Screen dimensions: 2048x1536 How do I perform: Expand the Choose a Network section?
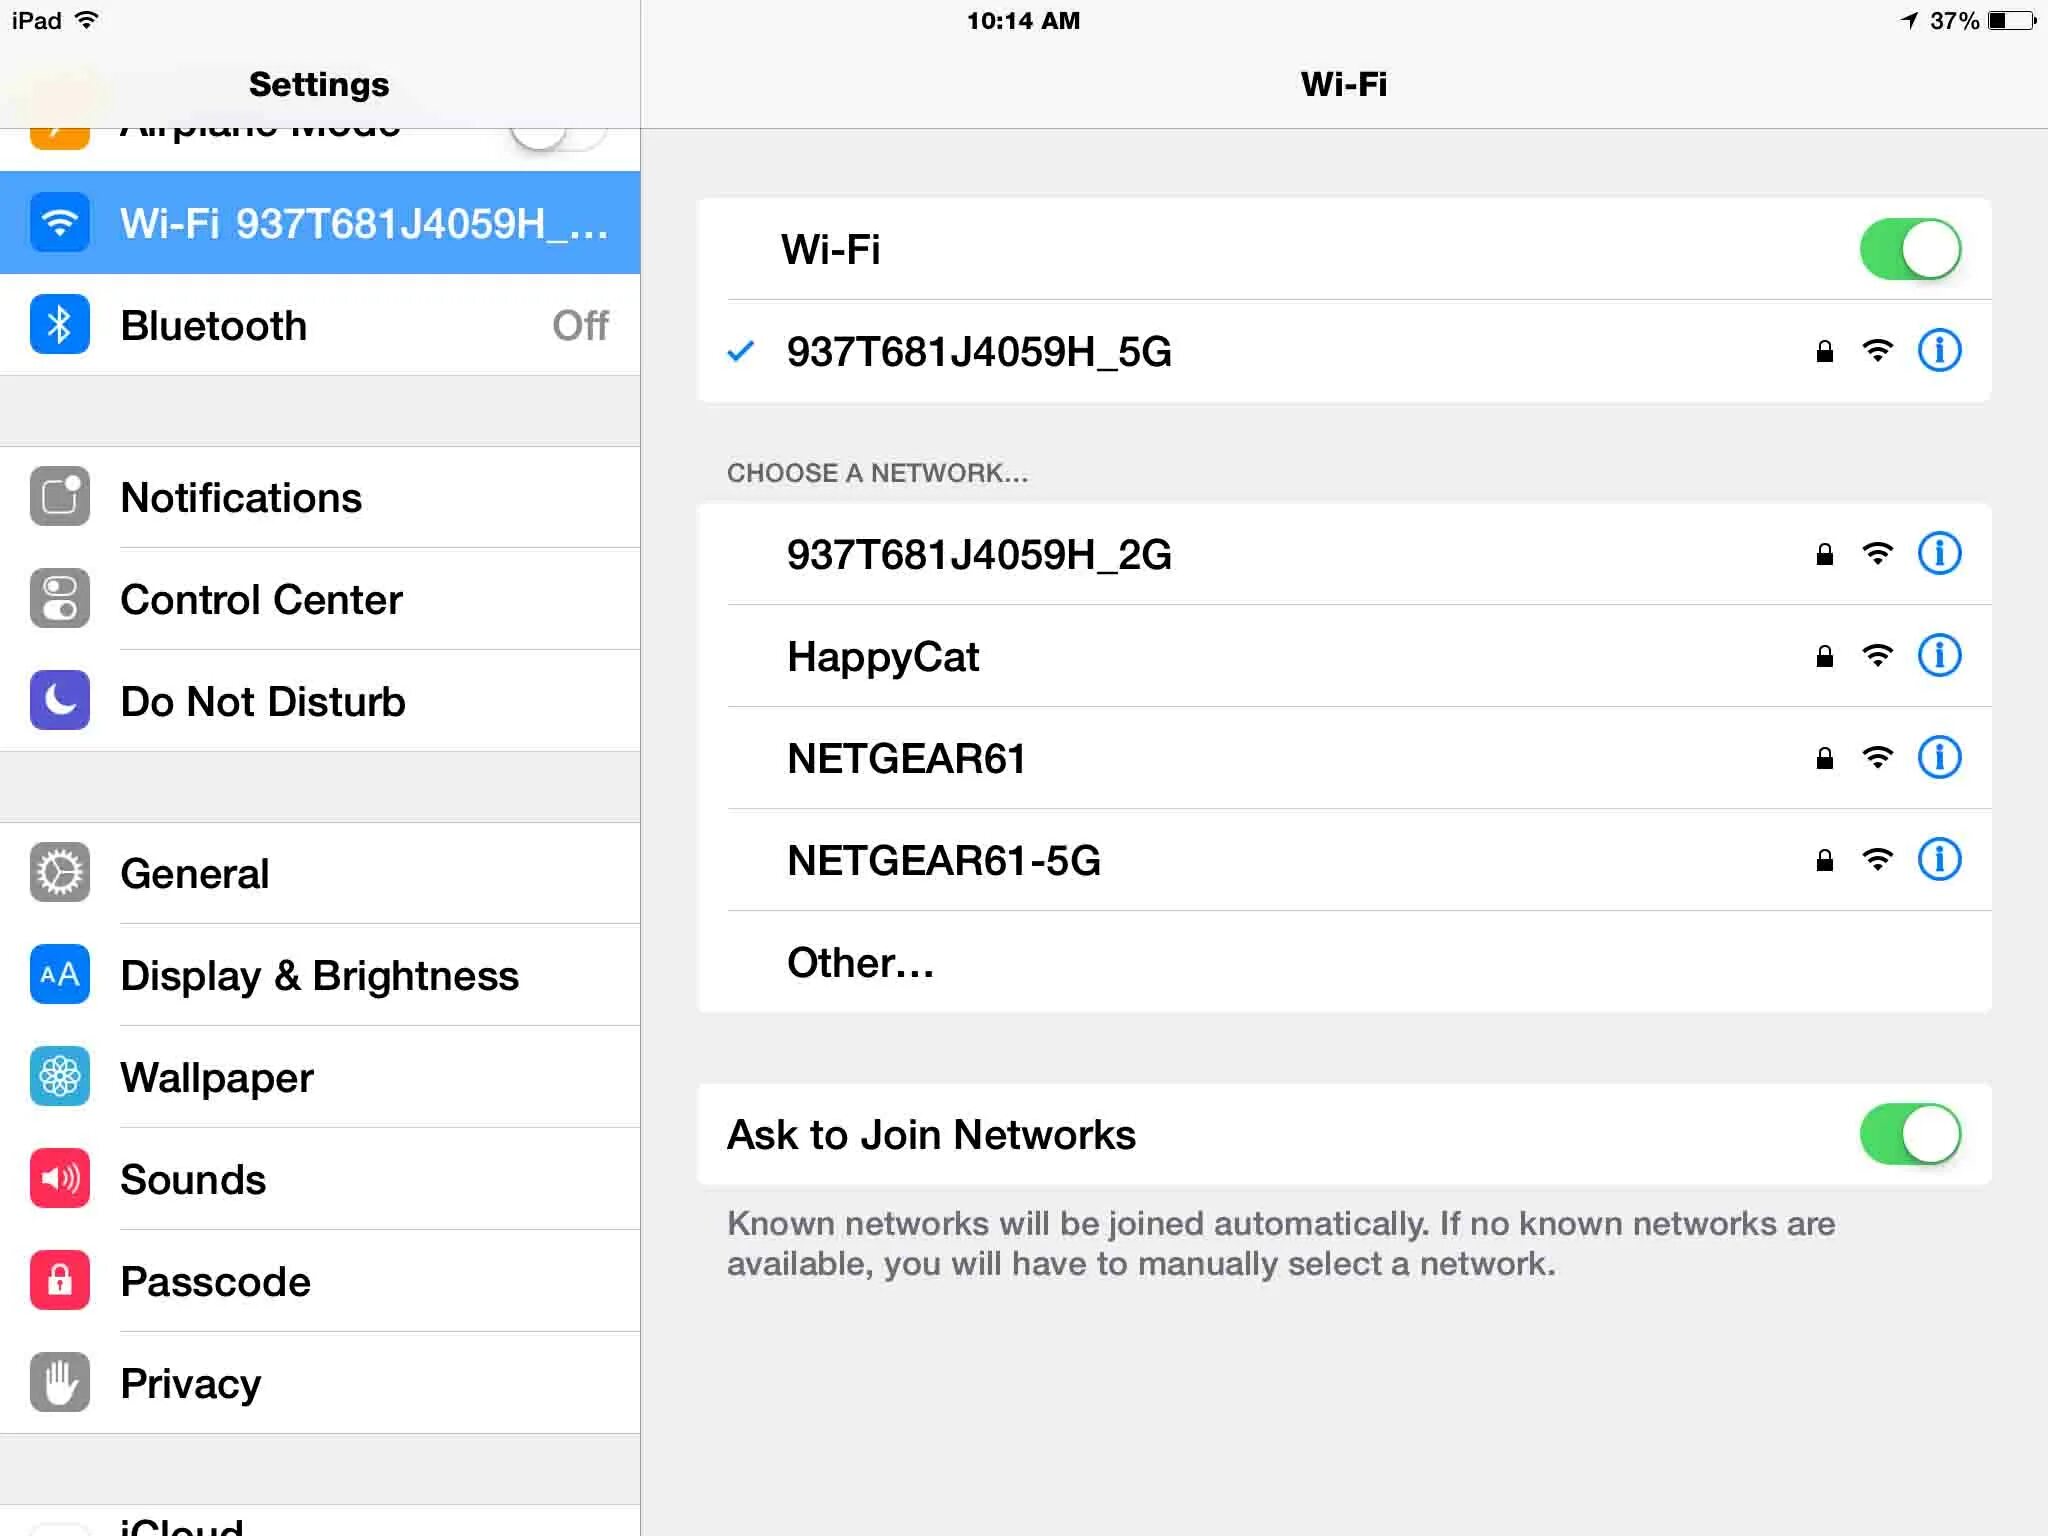pyautogui.click(x=879, y=471)
